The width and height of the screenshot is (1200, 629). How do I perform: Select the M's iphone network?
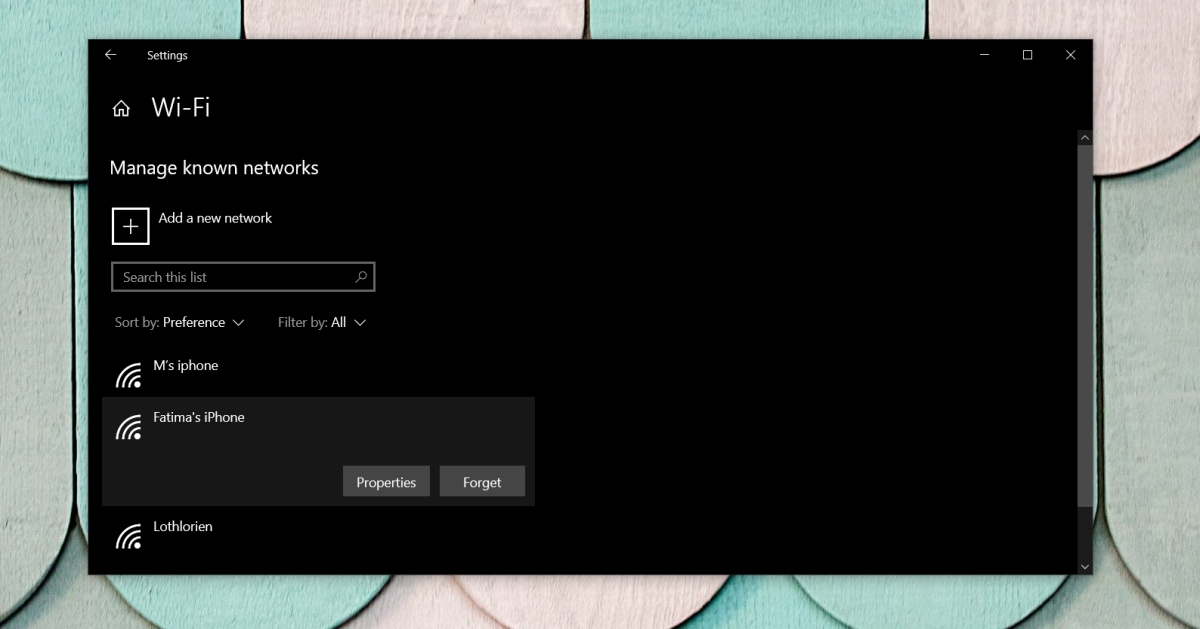coord(185,365)
